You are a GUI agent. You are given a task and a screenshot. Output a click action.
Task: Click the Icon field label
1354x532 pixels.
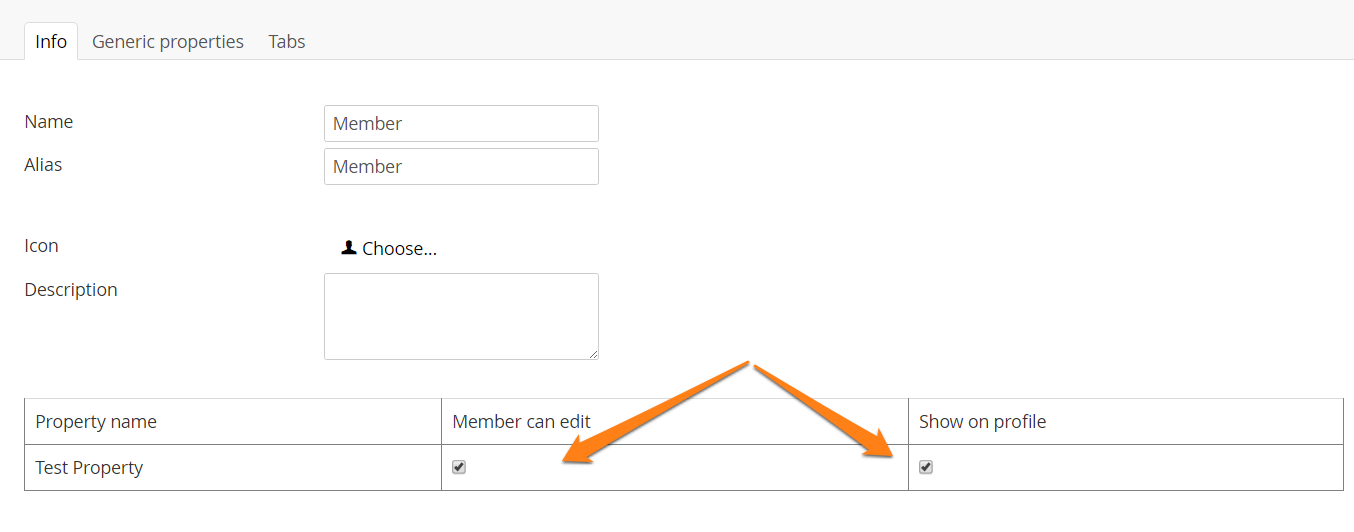pyautogui.click(x=41, y=245)
